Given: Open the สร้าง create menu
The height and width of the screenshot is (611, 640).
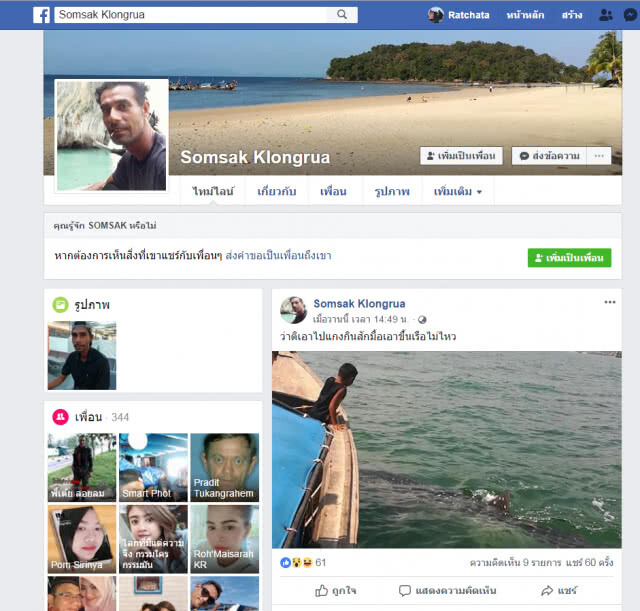Looking at the screenshot, I should (572, 15).
